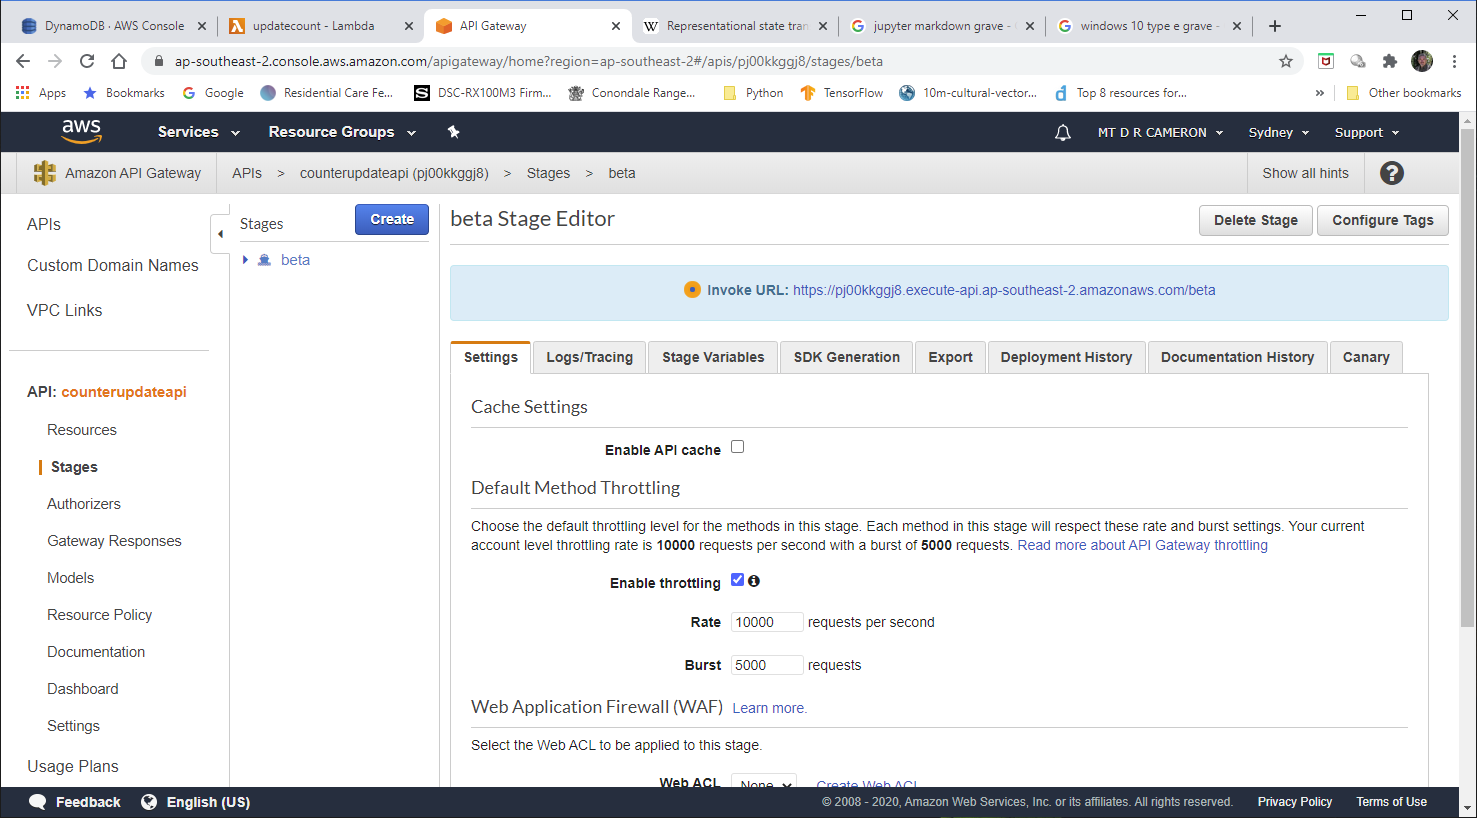Open the Invoke URL link
1477x818 pixels.
tap(1004, 290)
